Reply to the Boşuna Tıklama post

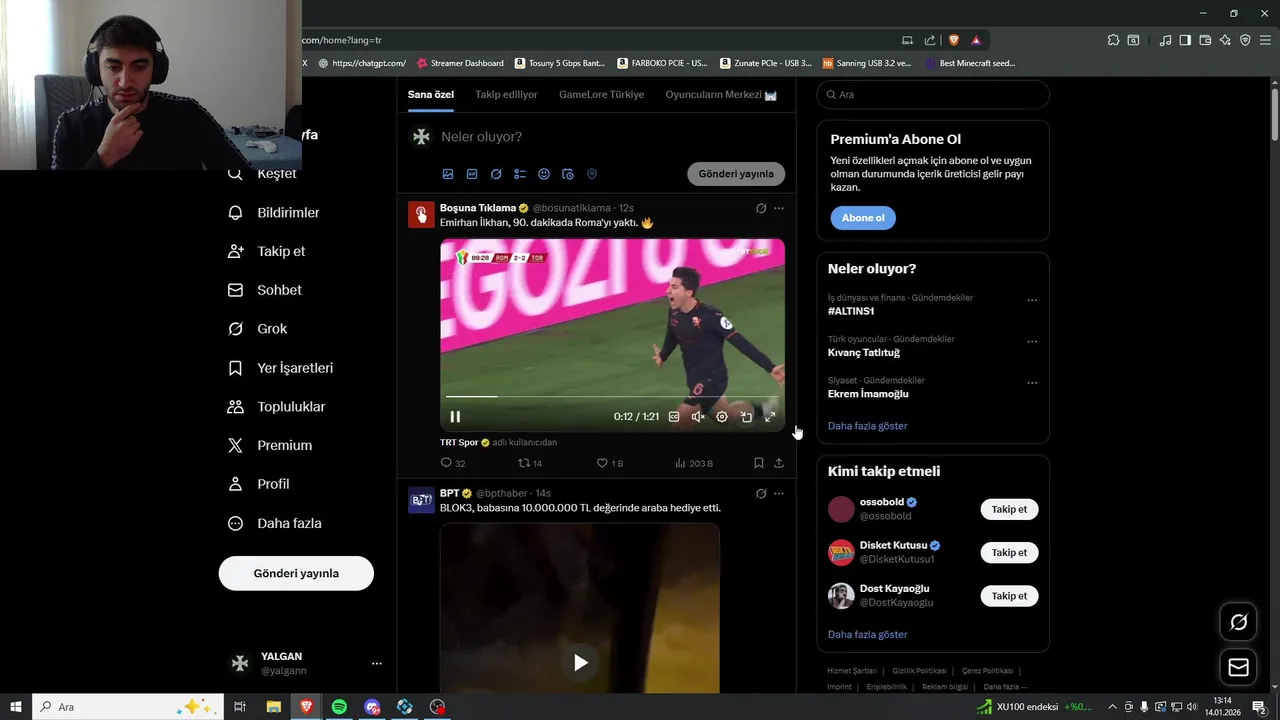(x=453, y=463)
